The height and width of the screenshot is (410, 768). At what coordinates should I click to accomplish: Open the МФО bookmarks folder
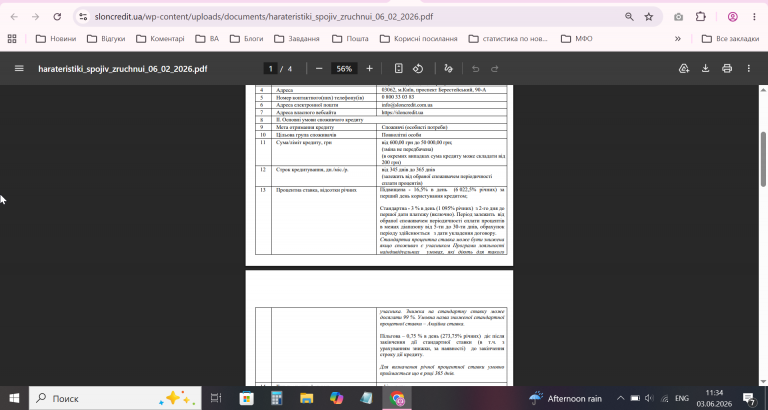[576, 39]
